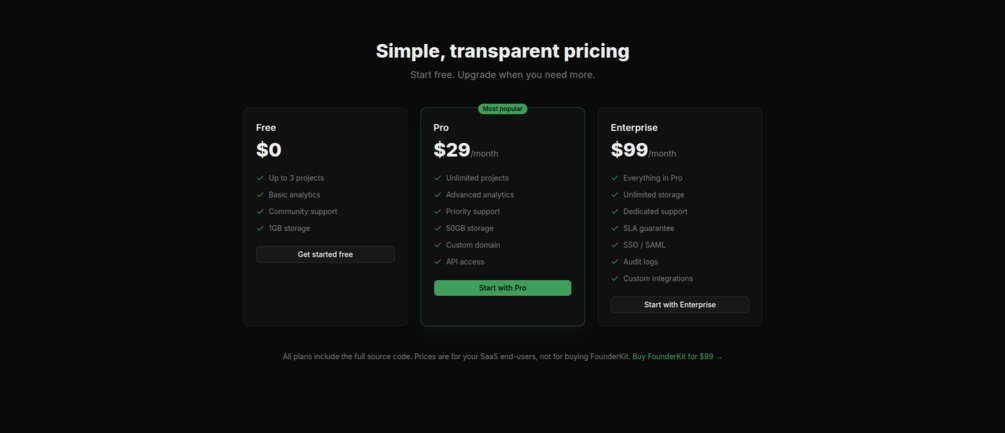Image resolution: width=1005 pixels, height=433 pixels.
Task: Choose the Start with Enterprise button
Action: click(x=680, y=305)
